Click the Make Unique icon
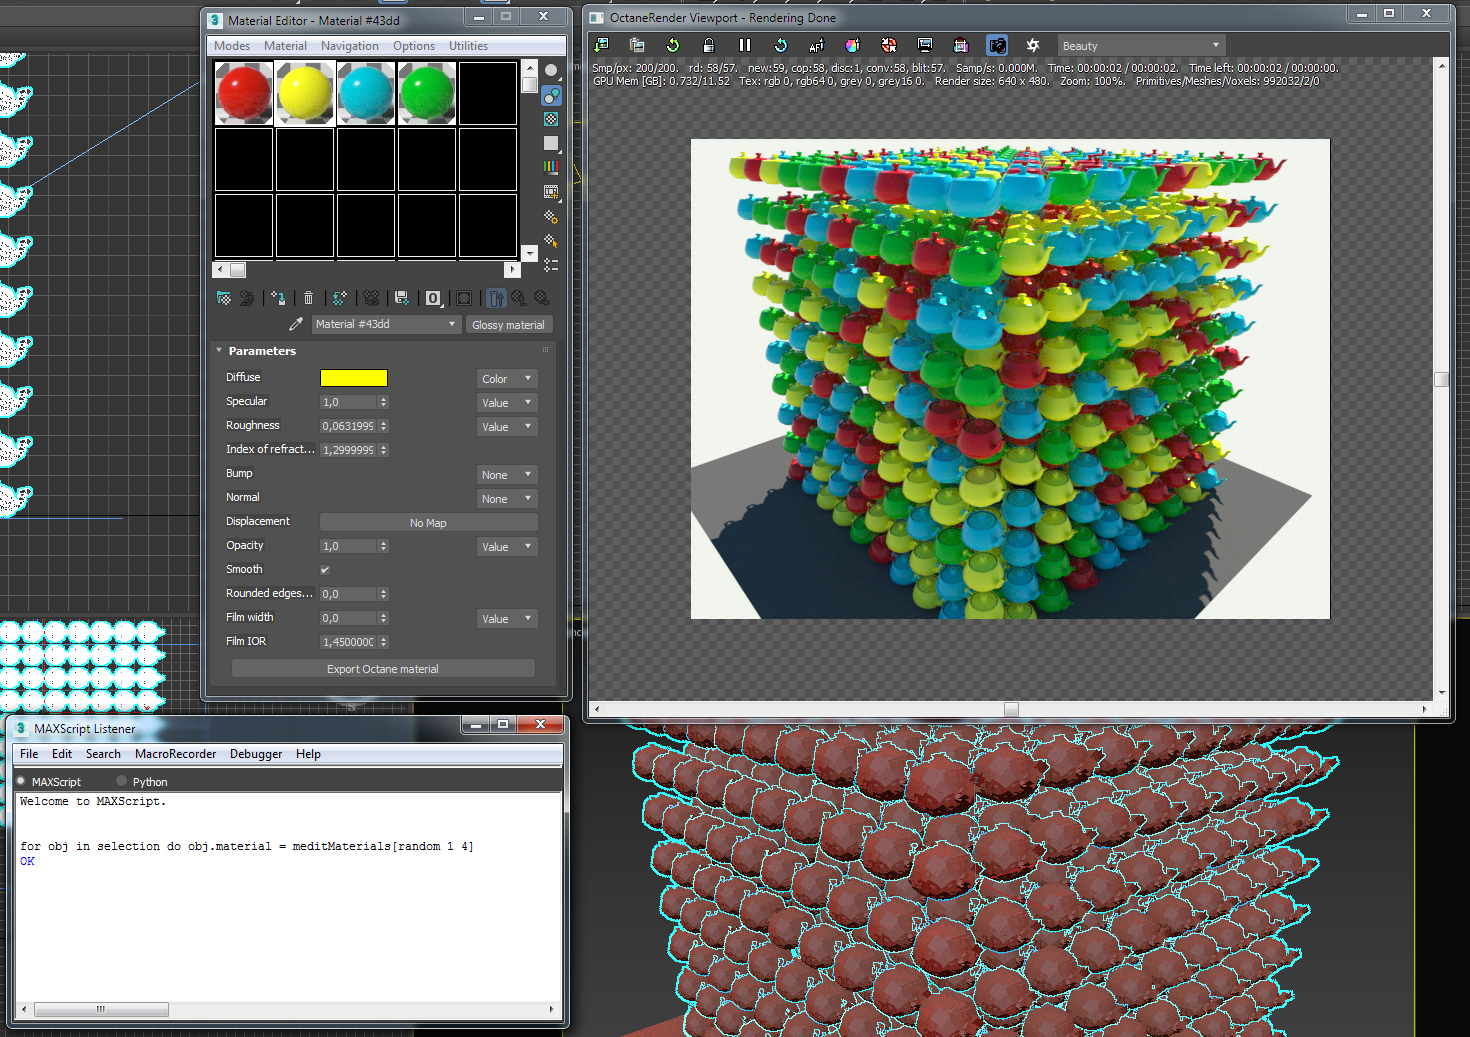The height and width of the screenshot is (1037, 1470). [x=371, y=298]
